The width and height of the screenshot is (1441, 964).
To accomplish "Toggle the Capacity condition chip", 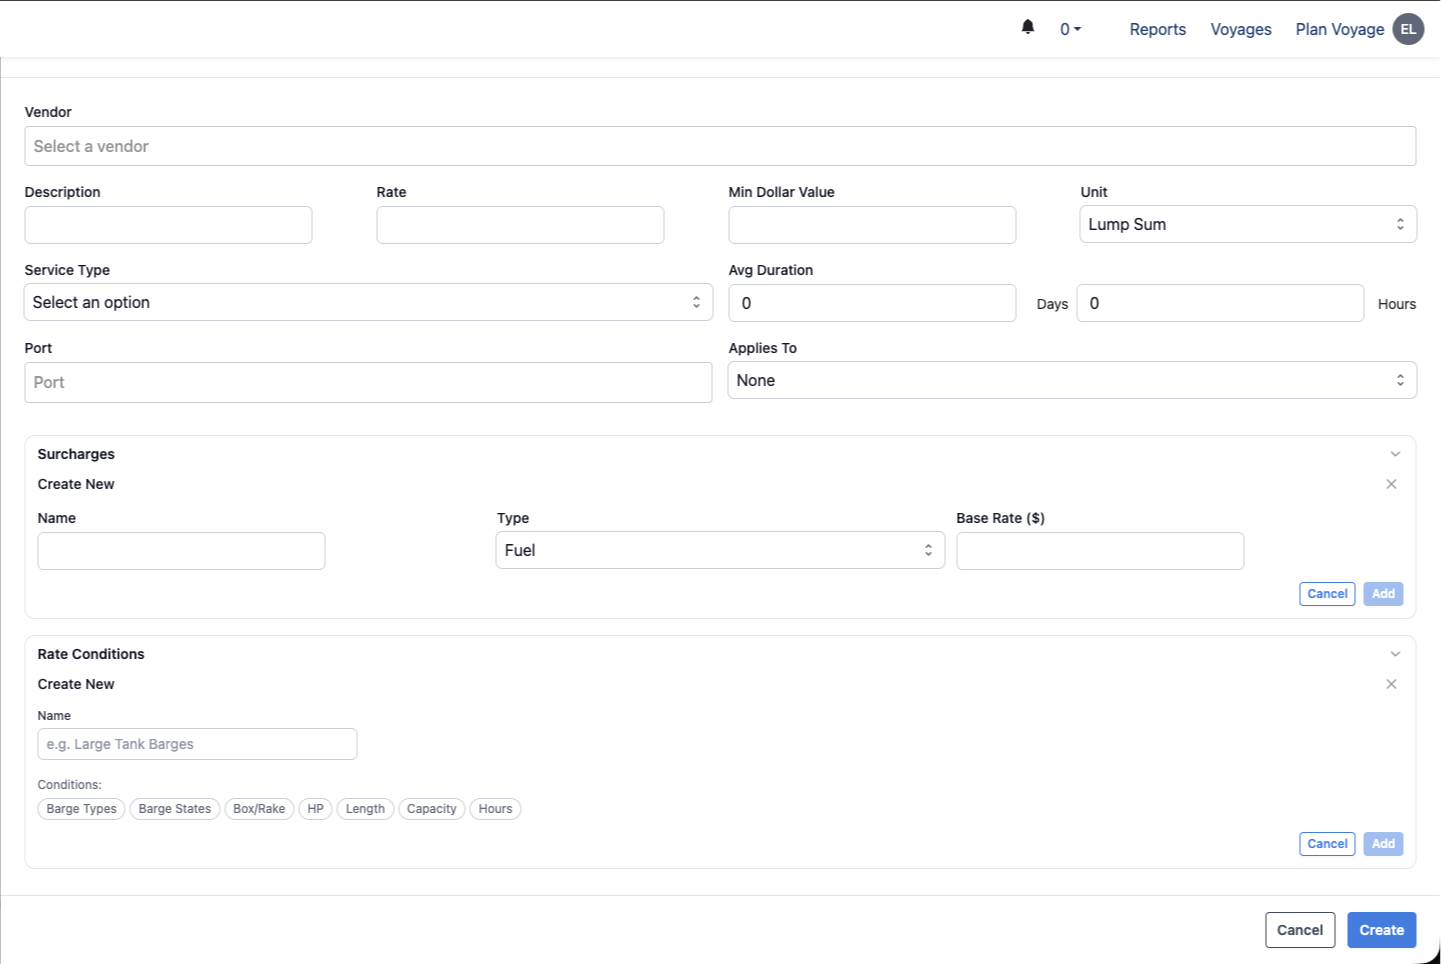I will (431, 809).
